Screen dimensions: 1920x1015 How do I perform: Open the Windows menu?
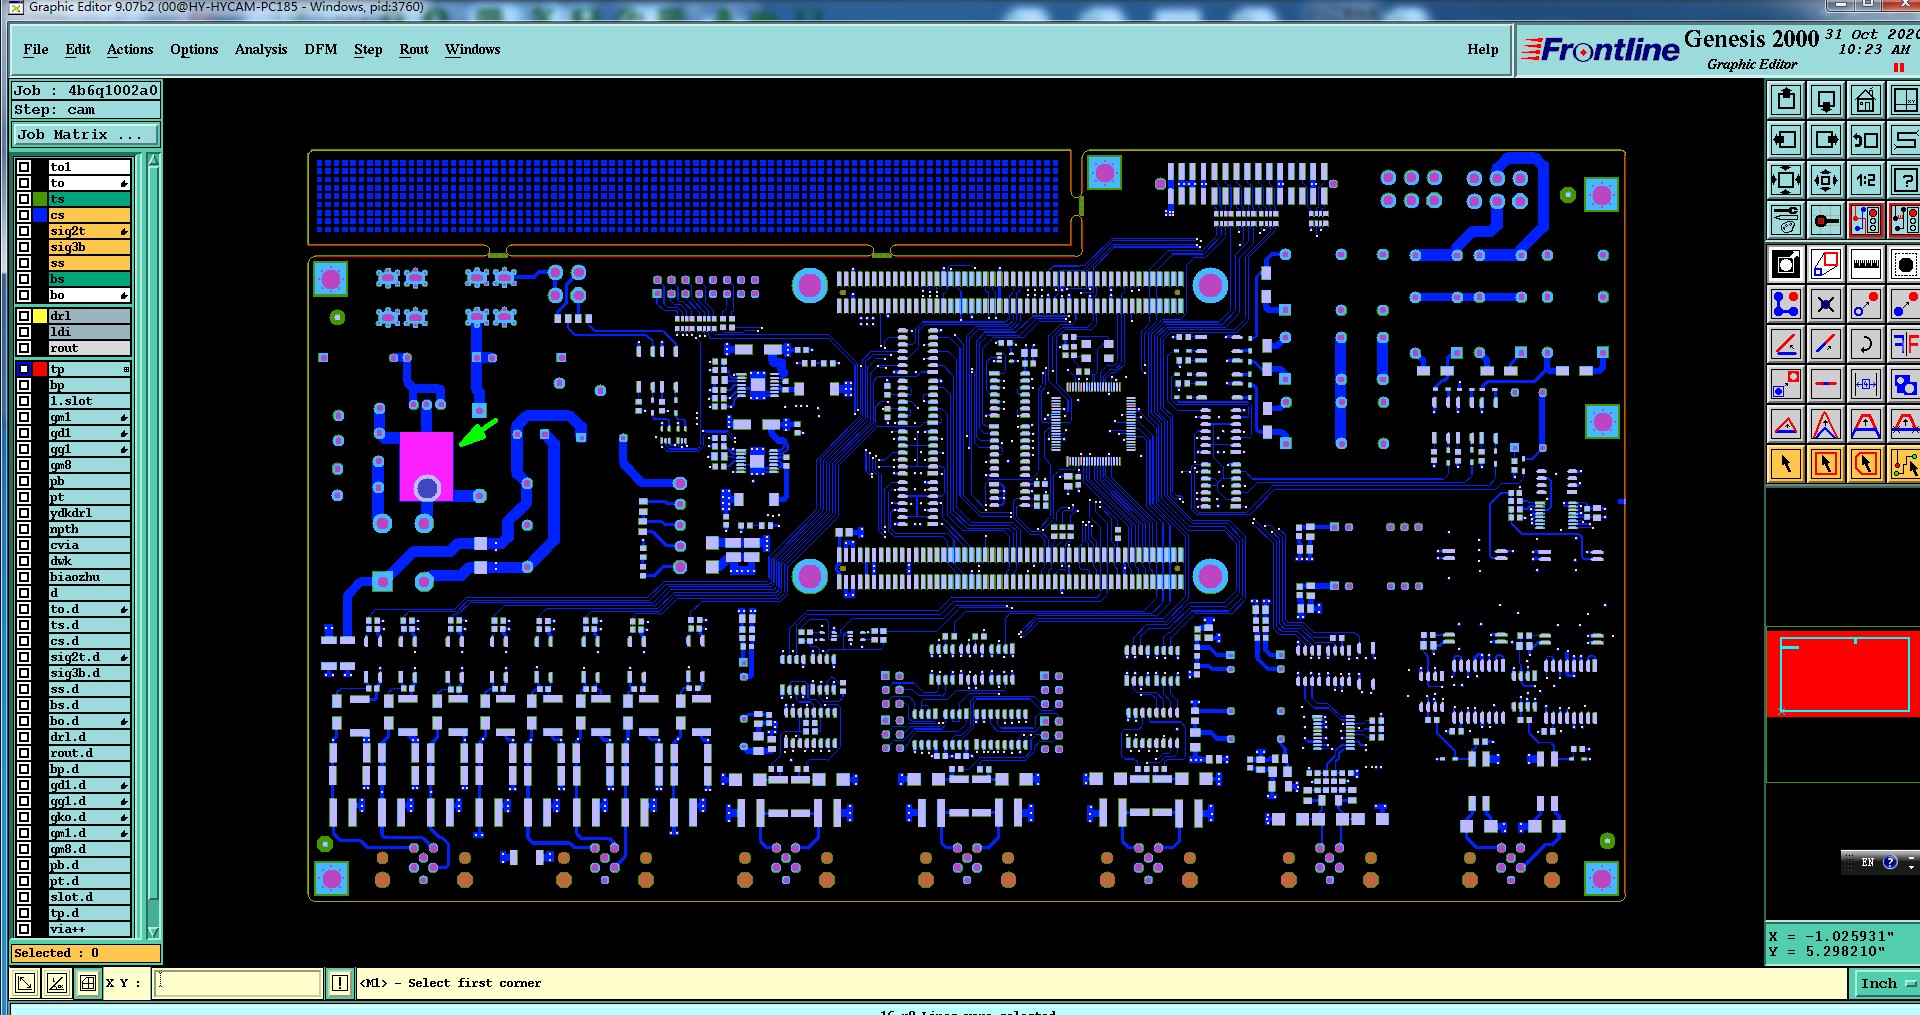click(x=473, y=49)
